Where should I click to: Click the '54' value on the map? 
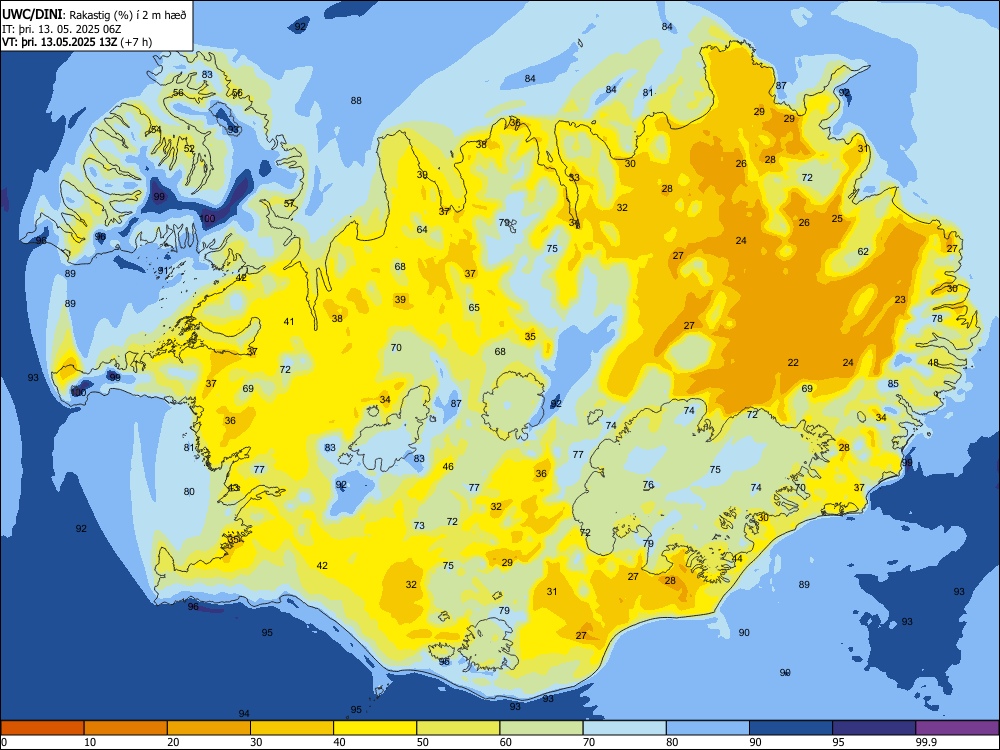[156, 129]
